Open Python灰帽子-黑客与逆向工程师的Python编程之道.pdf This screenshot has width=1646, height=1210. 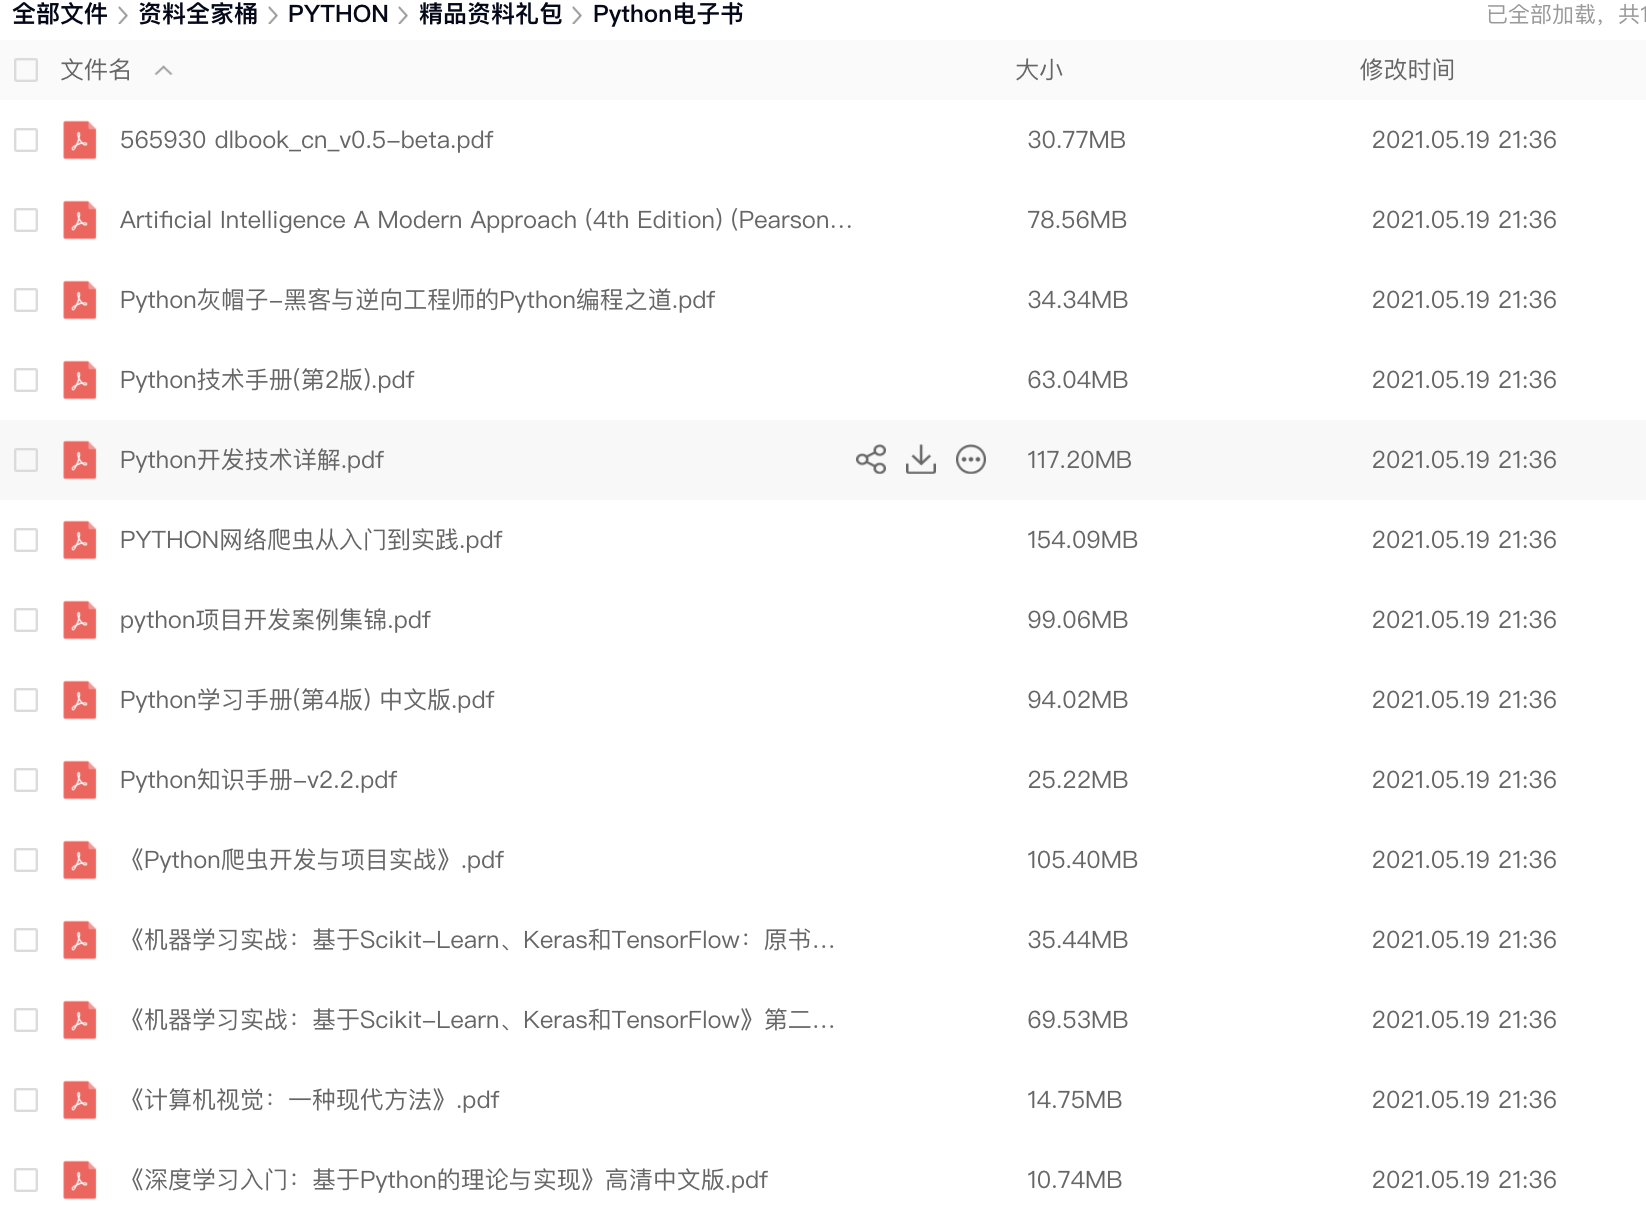pos(417,300)
